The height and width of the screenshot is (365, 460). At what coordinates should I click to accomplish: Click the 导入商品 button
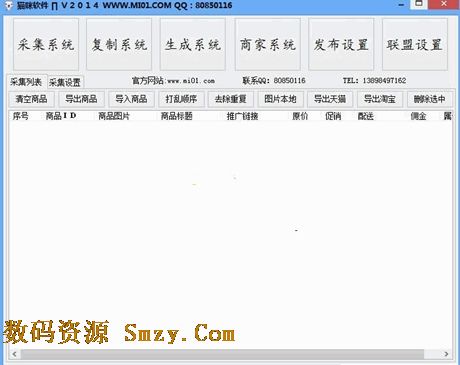tap(131, 99)
